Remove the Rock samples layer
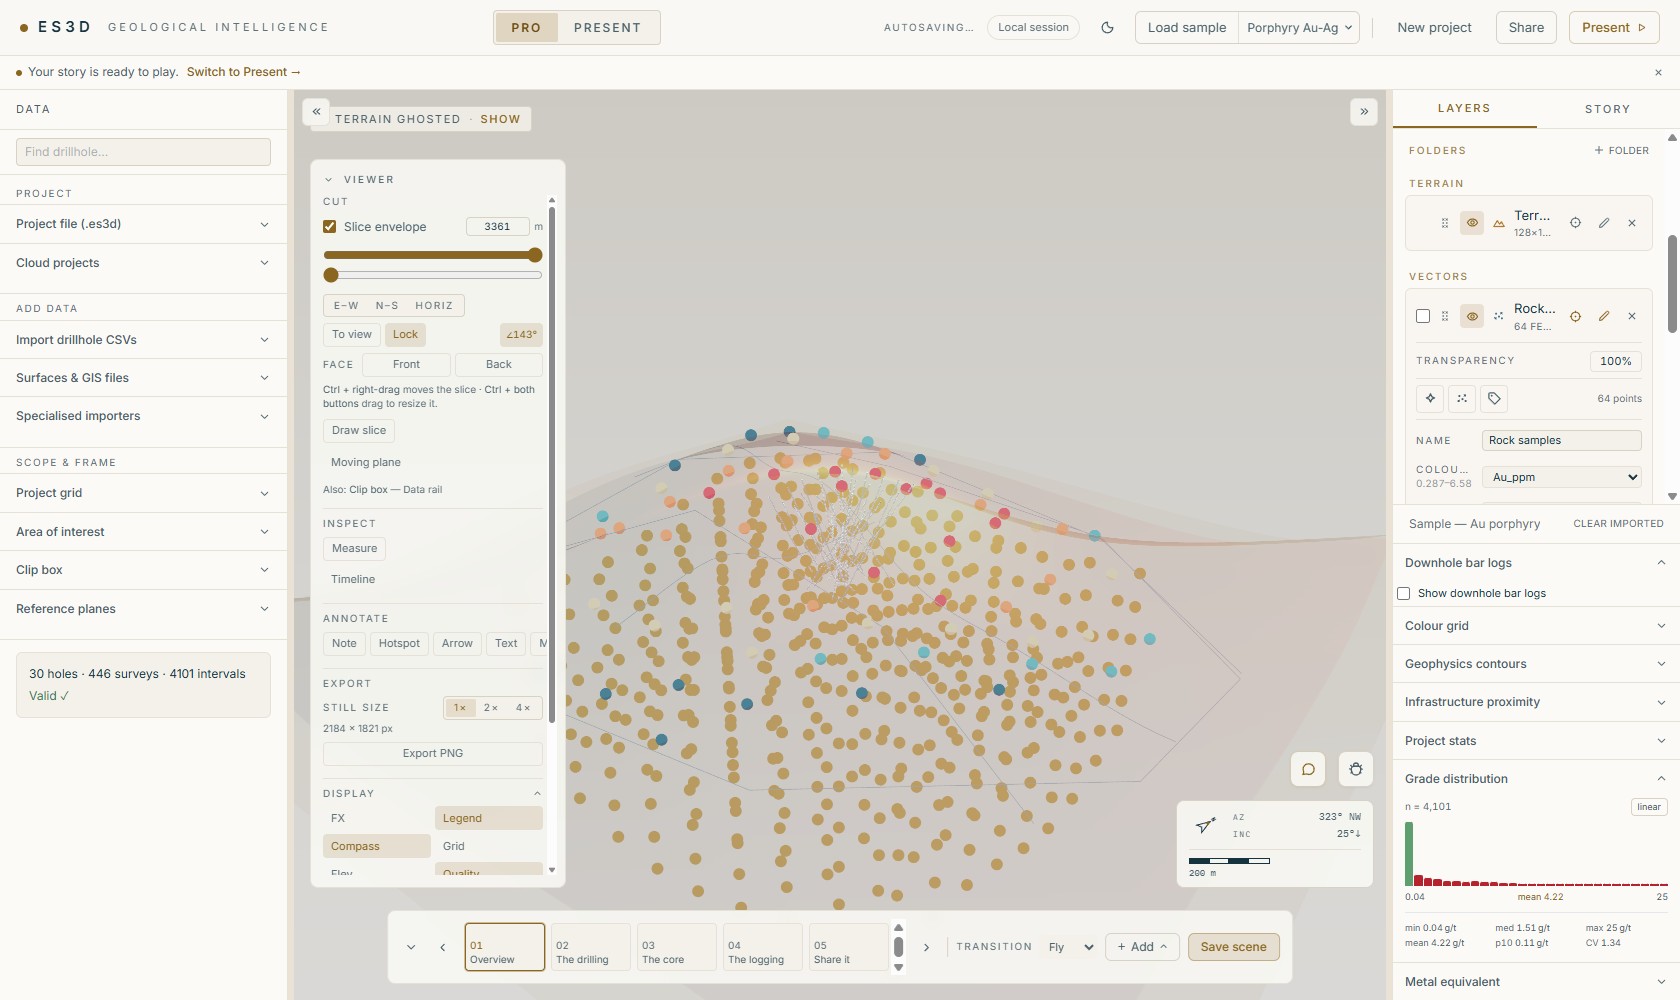 (1632, 316)
